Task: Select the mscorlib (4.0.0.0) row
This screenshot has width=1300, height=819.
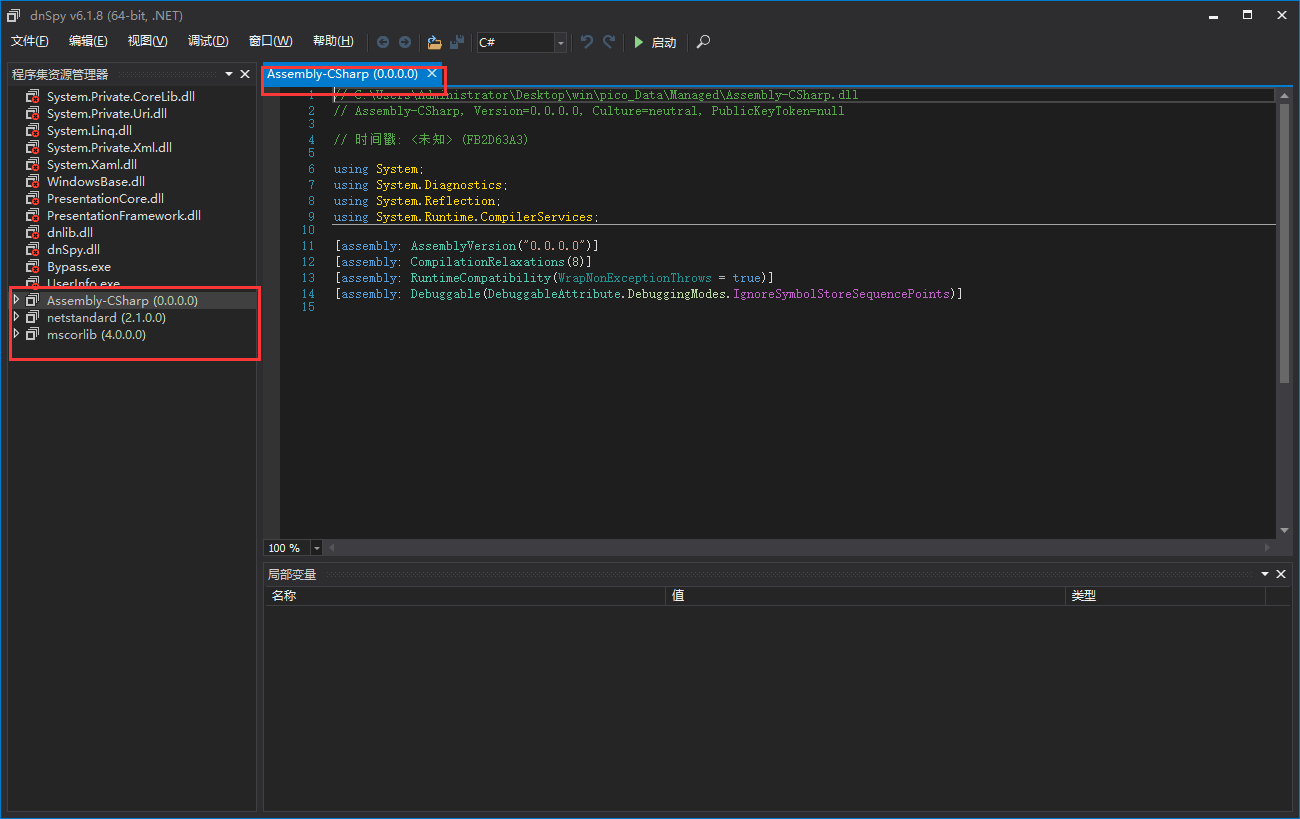Action: pos(133,335)
